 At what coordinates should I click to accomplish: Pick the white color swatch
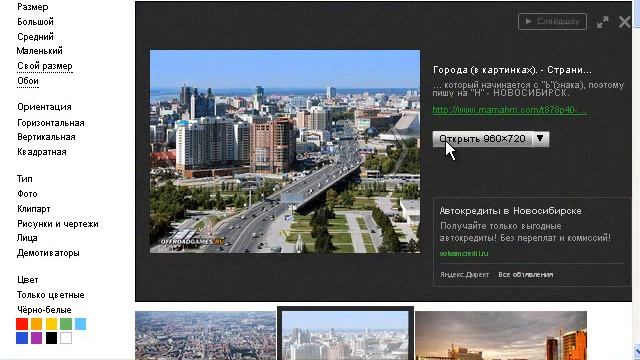(x=66, y=338)
